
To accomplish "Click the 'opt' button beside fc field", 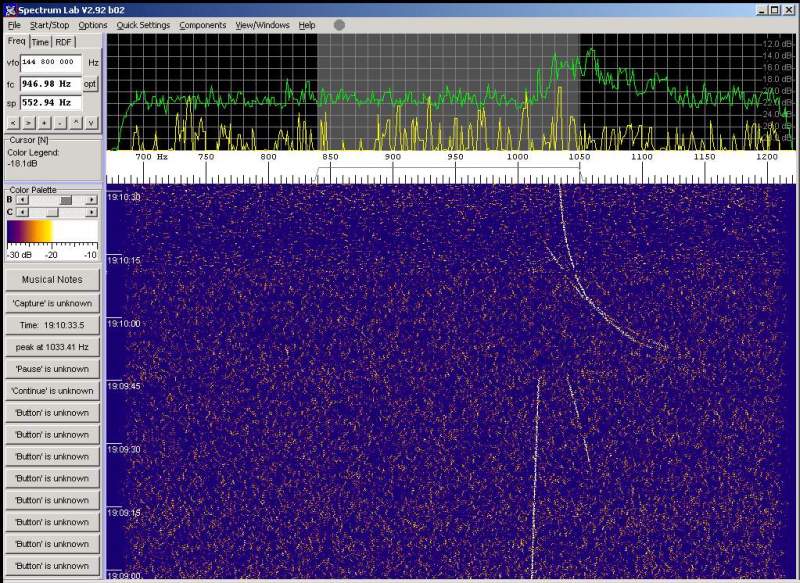I will pos(90,84).
